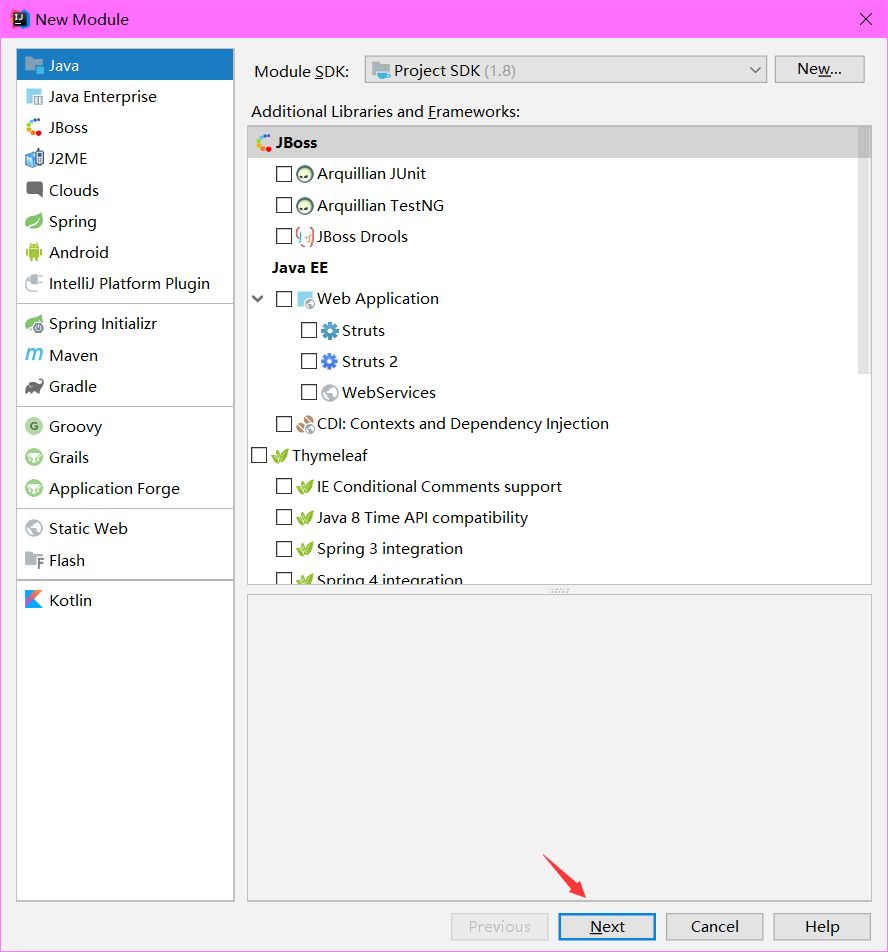Enable Java 8 Time API compatibility checkbox
Image resolution: width=888 pixels, height=952 pixels.
tap(283, 517)
